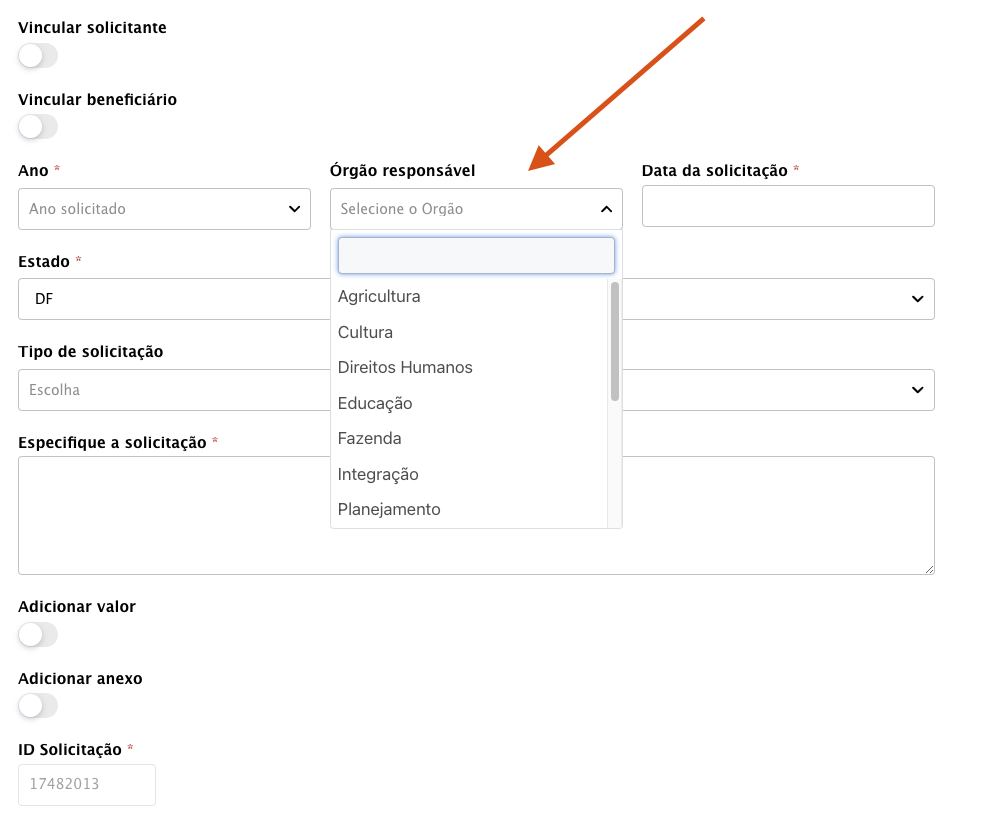Select Agricultura from the list
The width and height of the screenshot is (1008, 819).
[379, 297]
